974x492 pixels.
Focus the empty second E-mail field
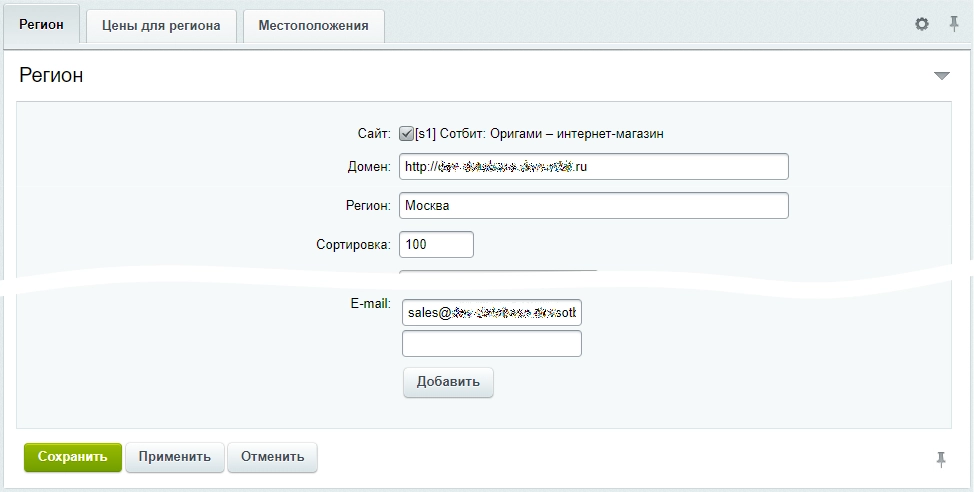click(492, 344)
